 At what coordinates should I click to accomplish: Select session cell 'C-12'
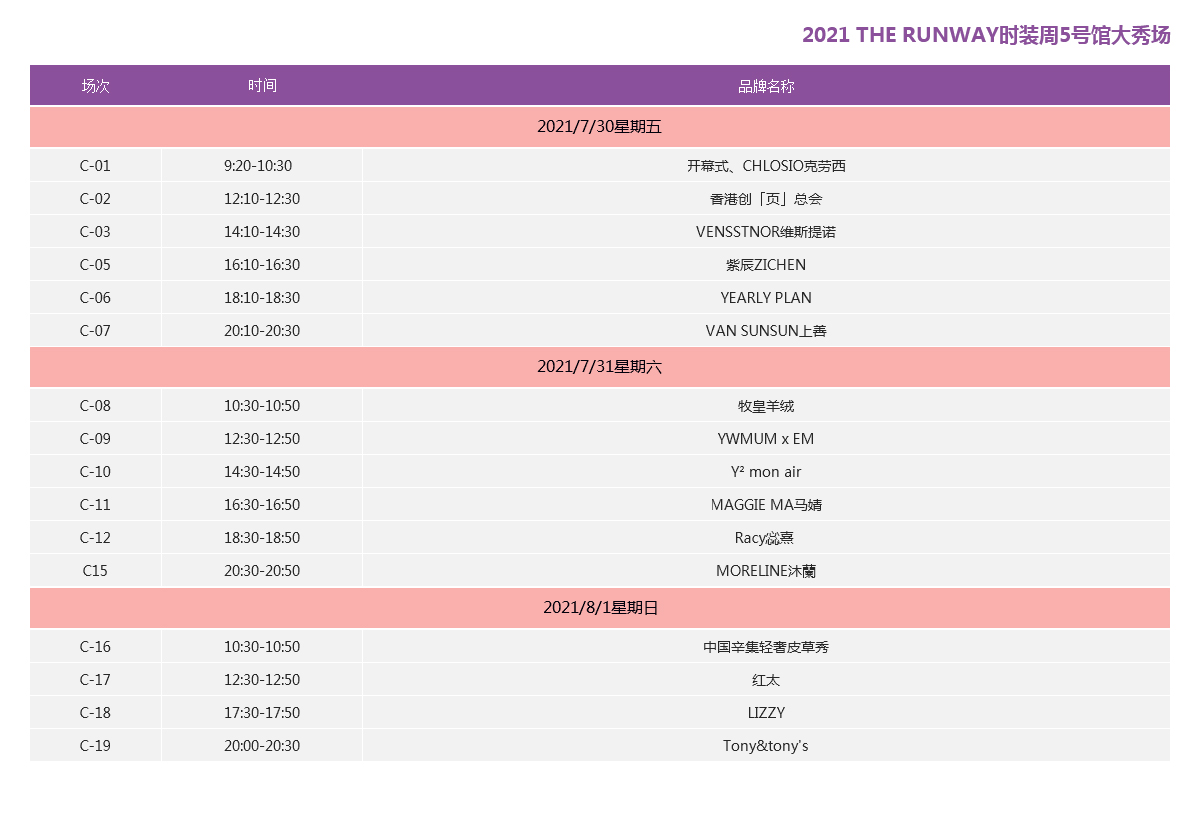click(96, 538)
